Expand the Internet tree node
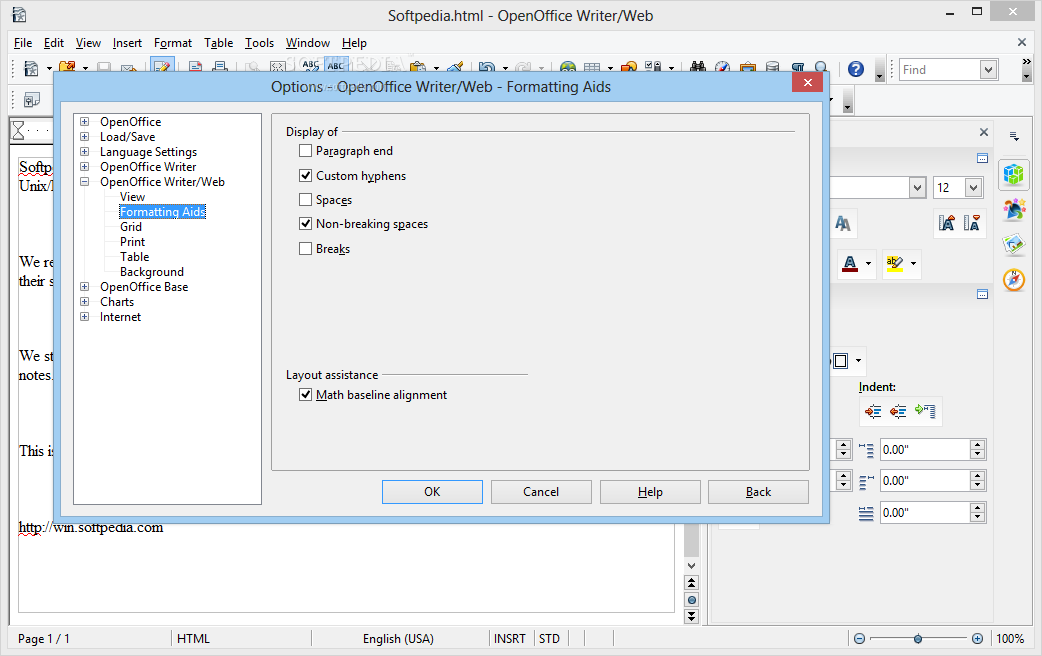The height and width of the screenshot is (656, 1042). click(84, 317)
